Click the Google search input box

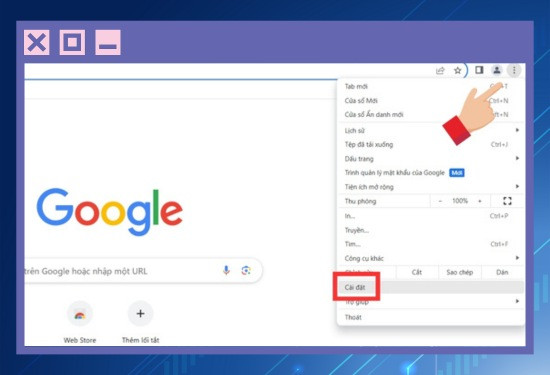coord(143,271)
